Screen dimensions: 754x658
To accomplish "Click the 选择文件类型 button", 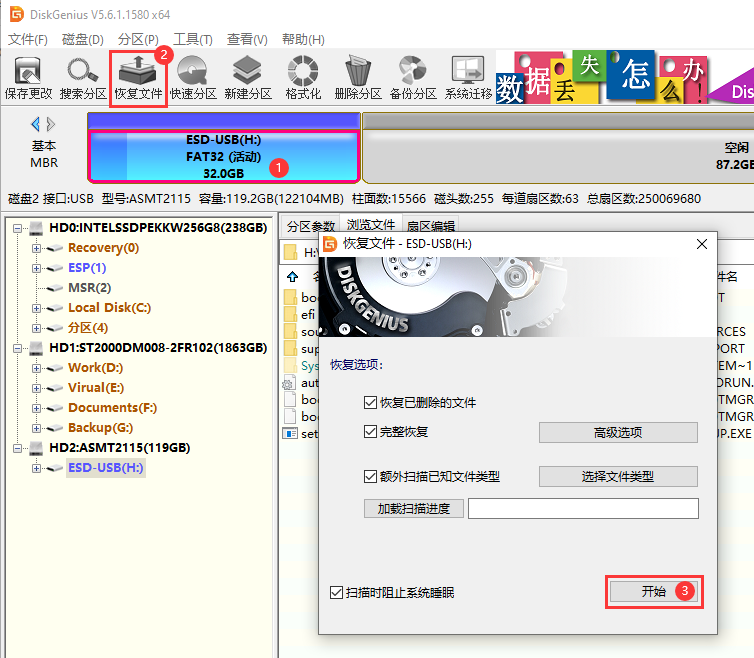I will coord(617,477).
